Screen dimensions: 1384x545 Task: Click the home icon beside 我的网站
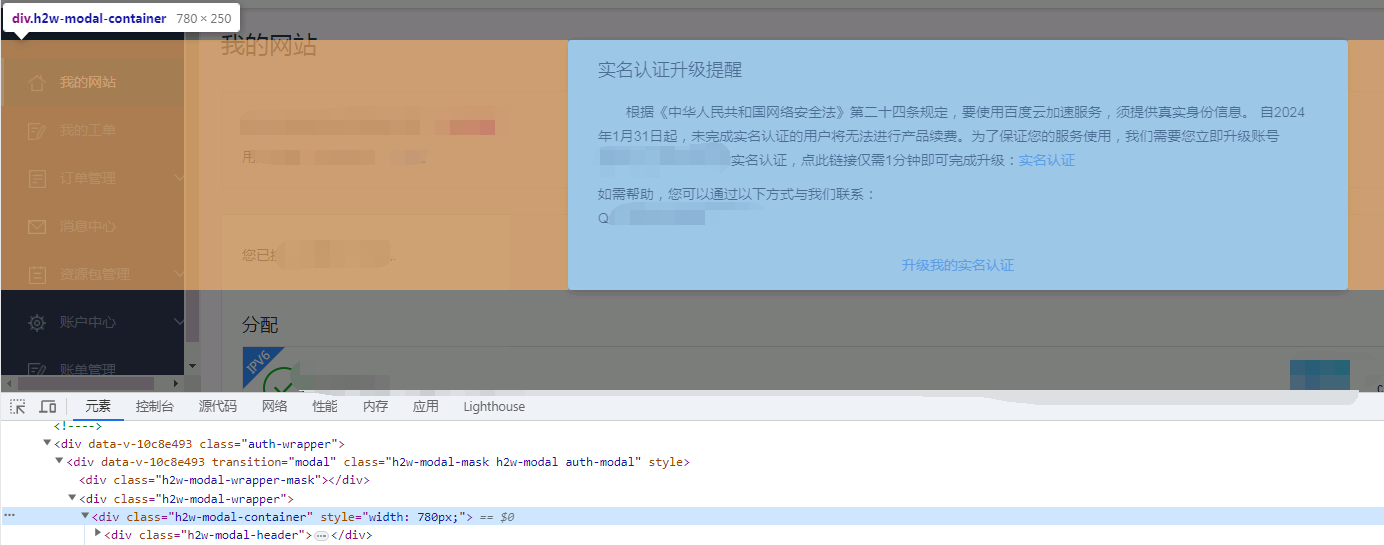click(x=37, y=83)
